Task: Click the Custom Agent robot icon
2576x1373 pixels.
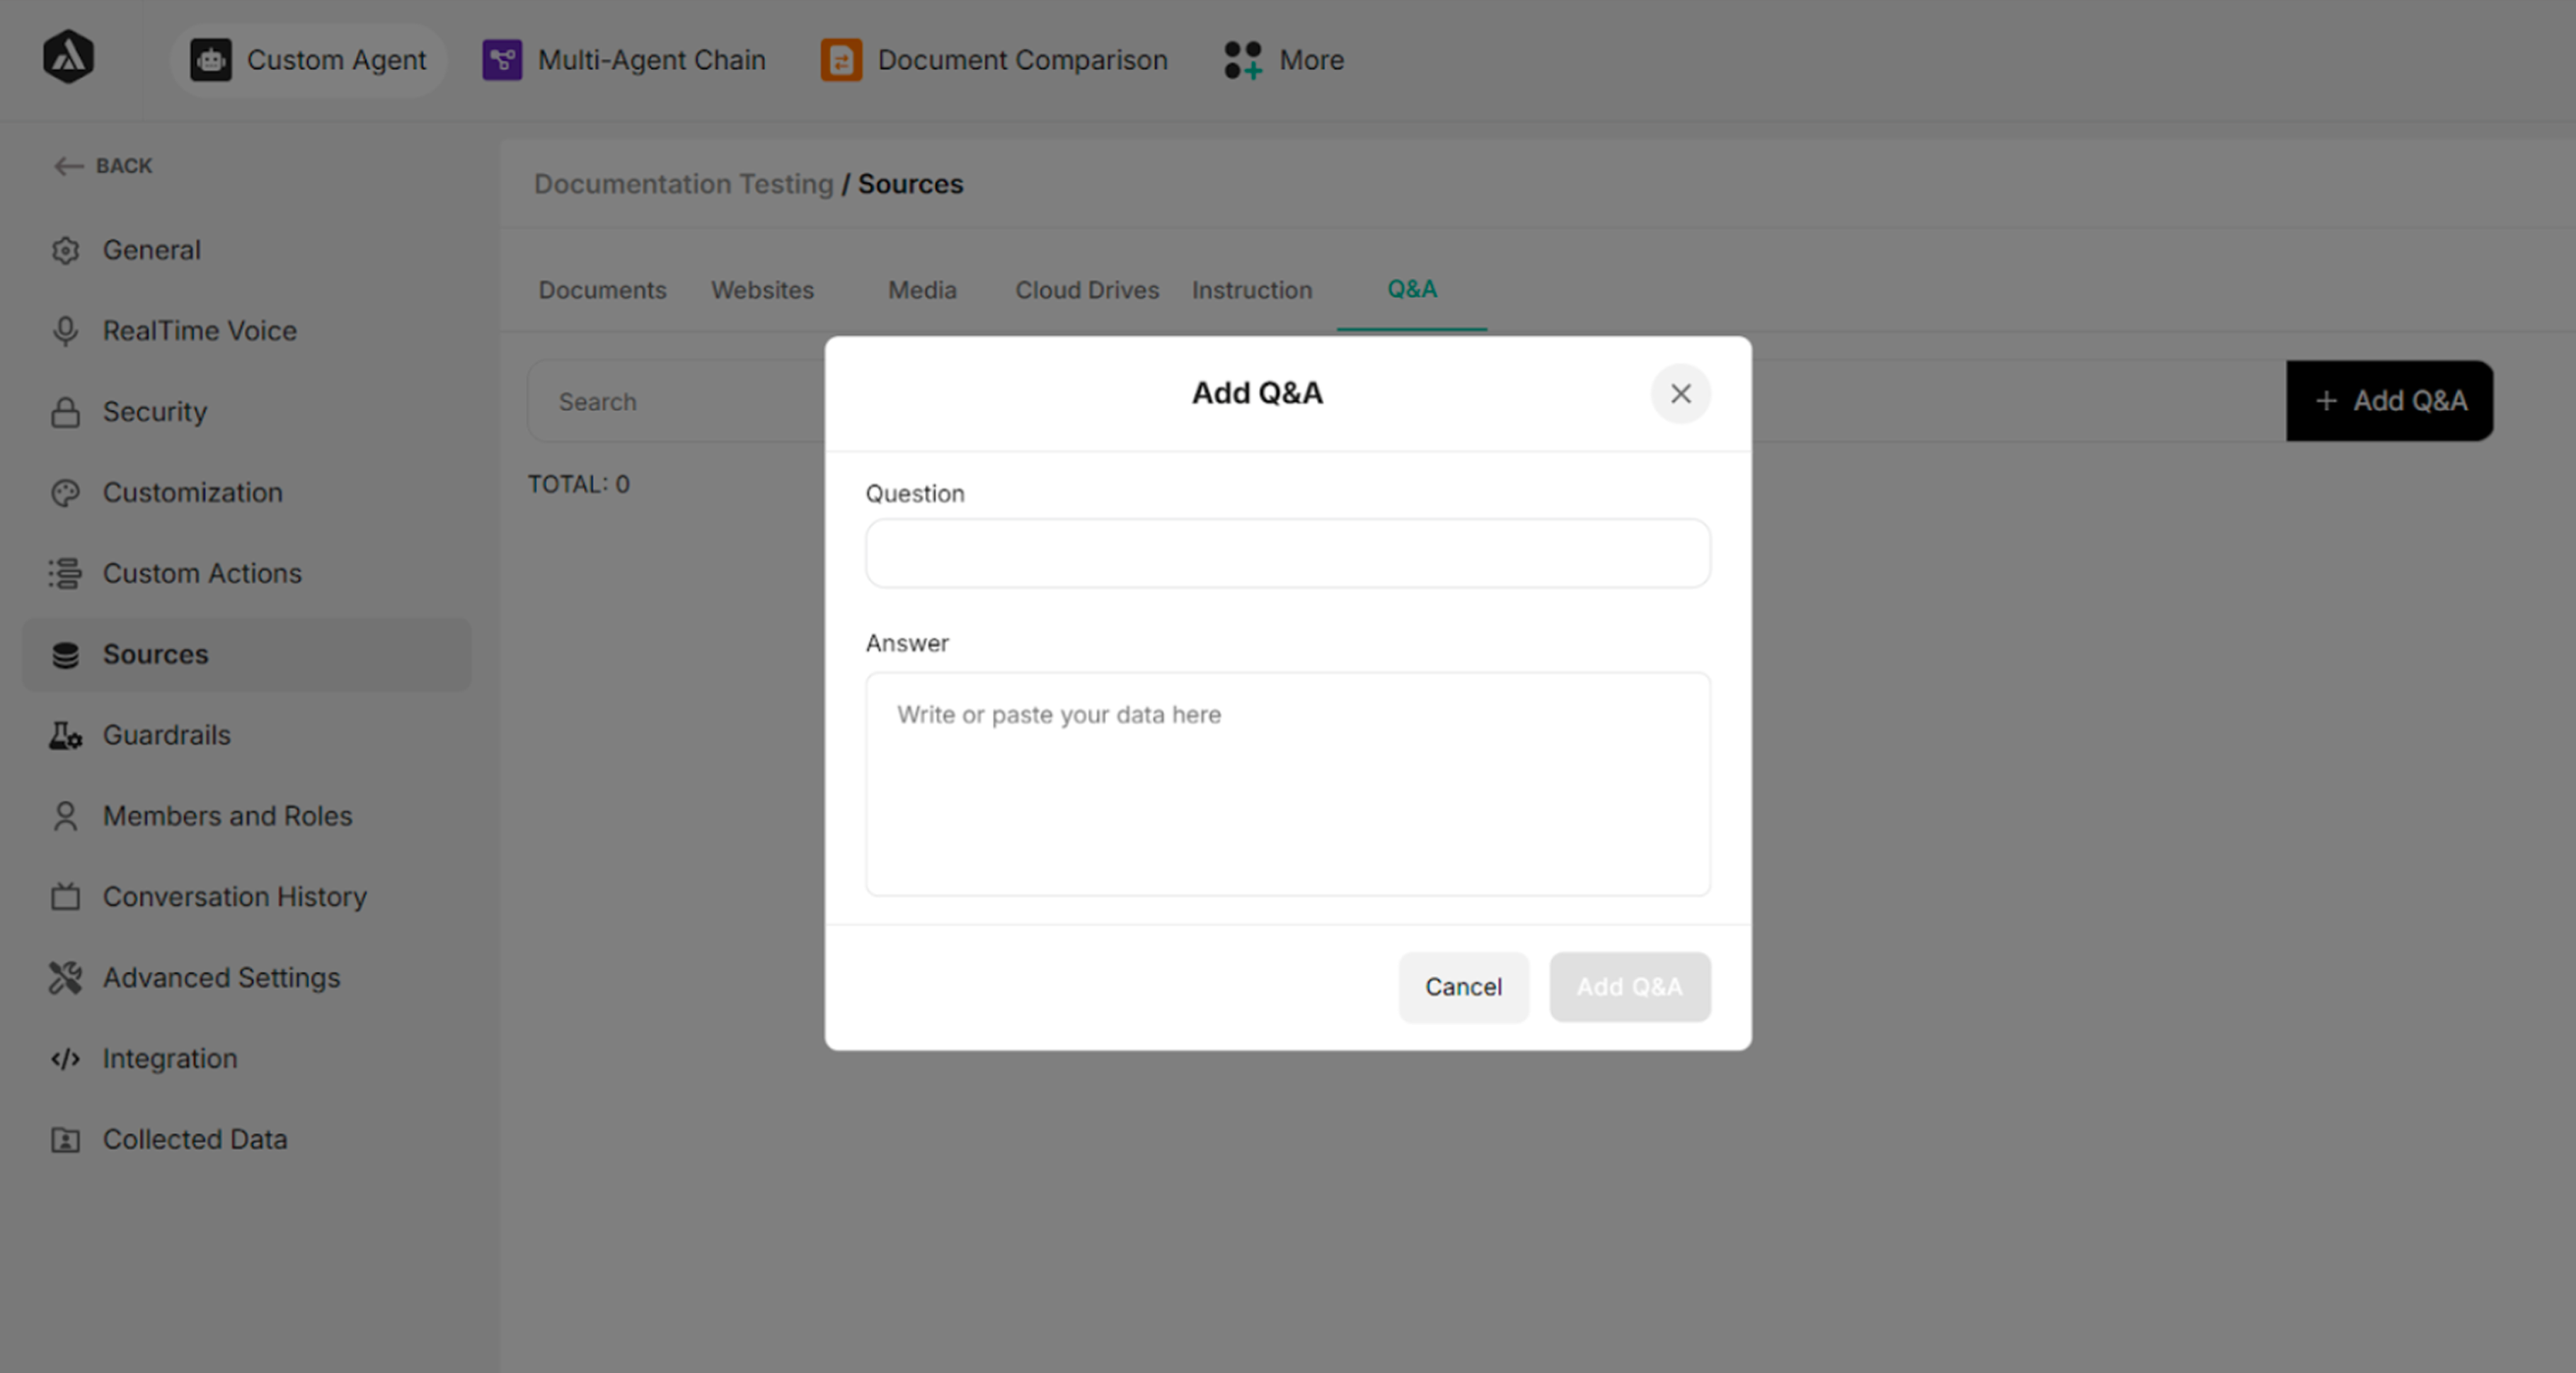Action: 211,60
